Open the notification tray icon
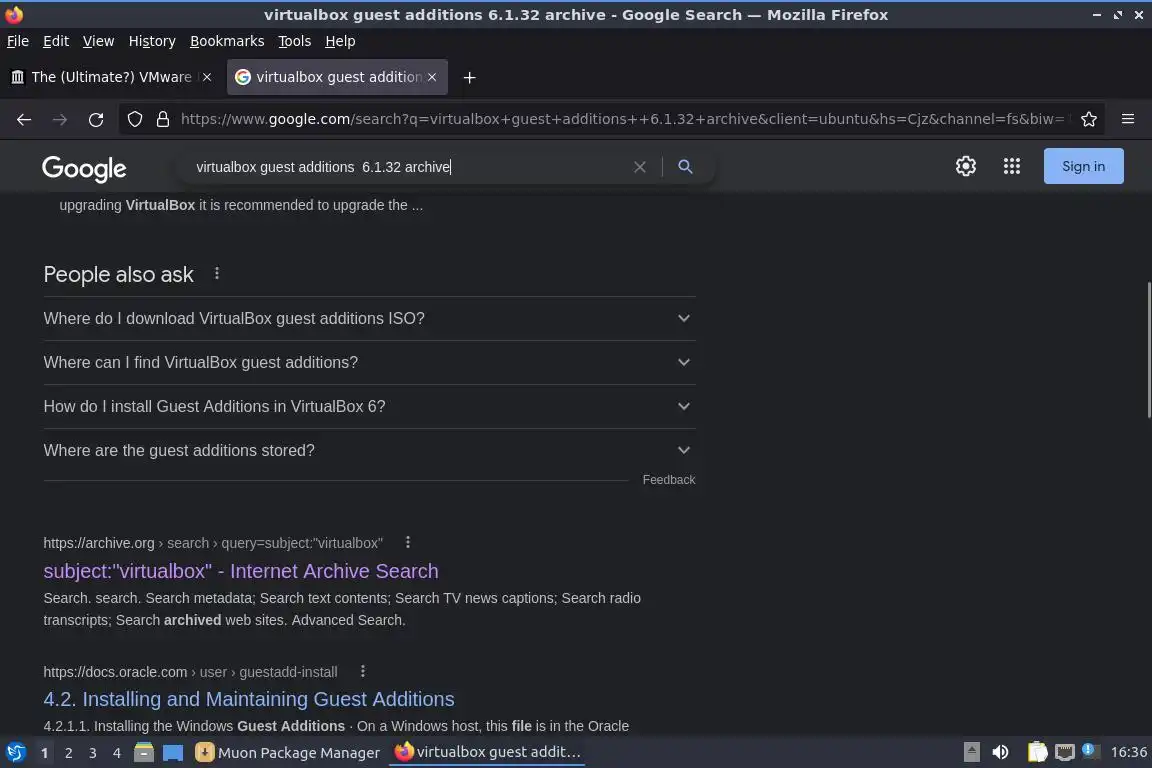This screenshot has height=768, width=1152. point(1090,751)
